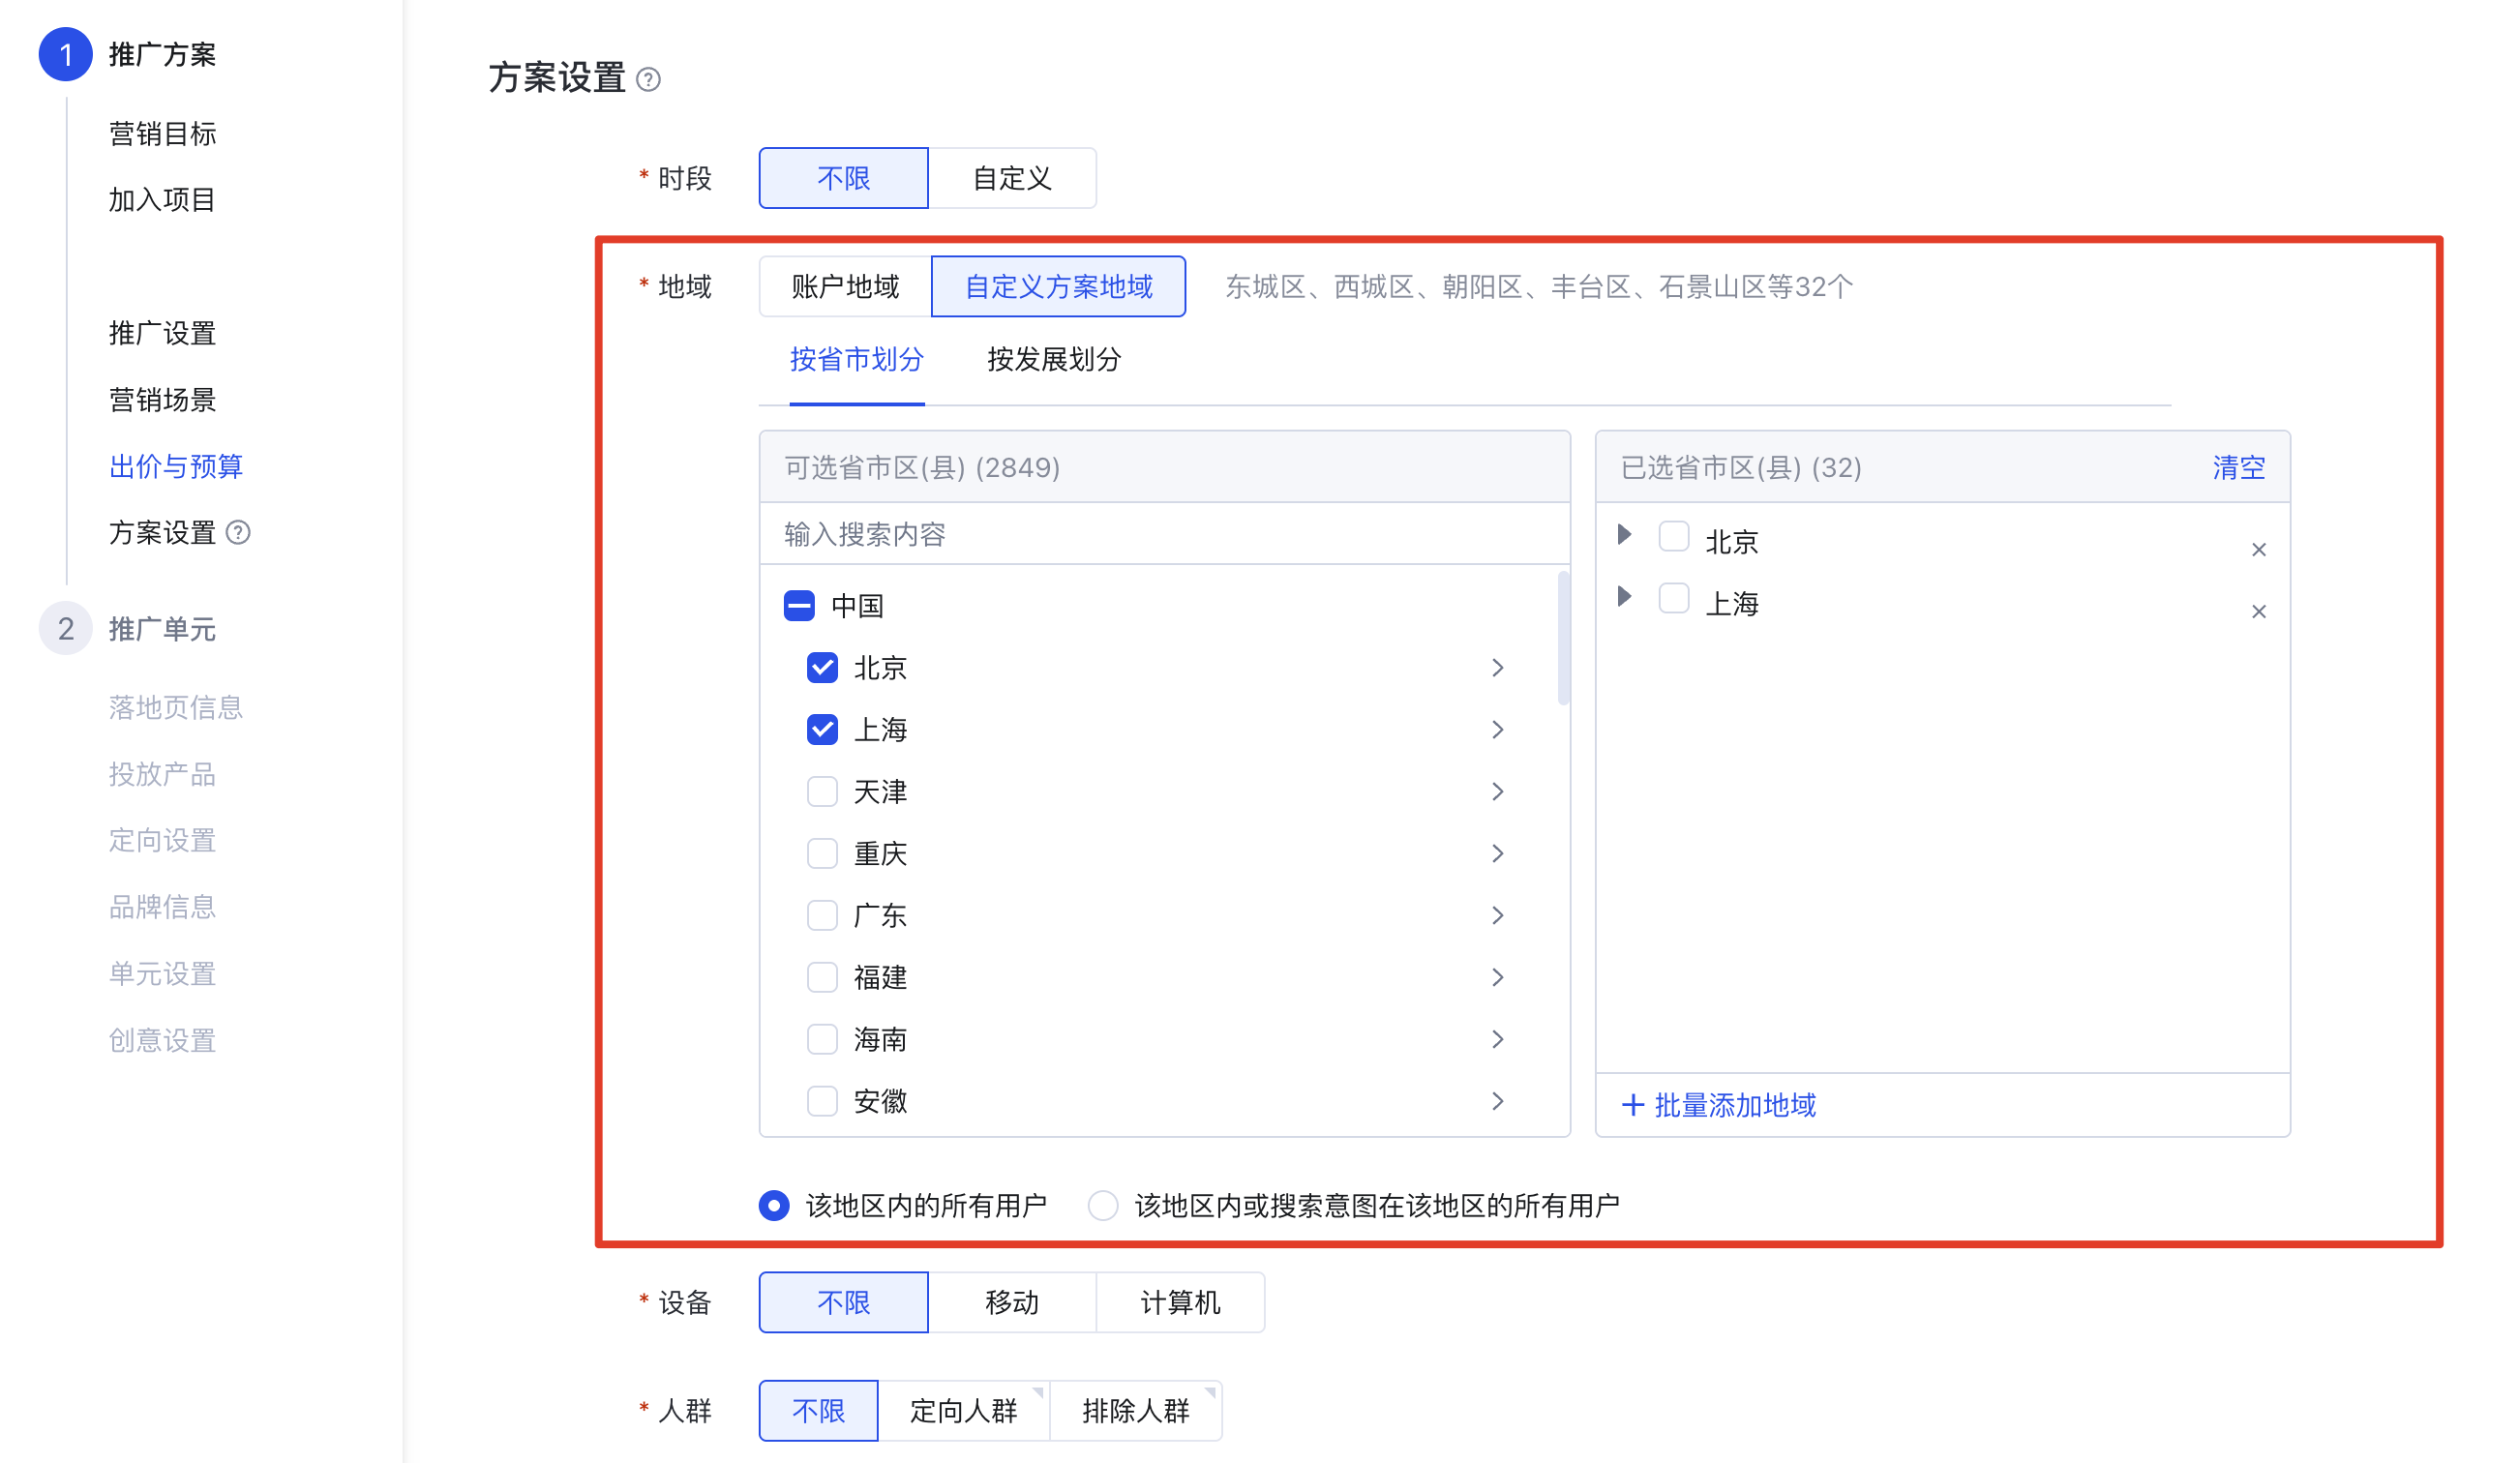Click step 2 推广单元 circle icon

click(65, 628)
